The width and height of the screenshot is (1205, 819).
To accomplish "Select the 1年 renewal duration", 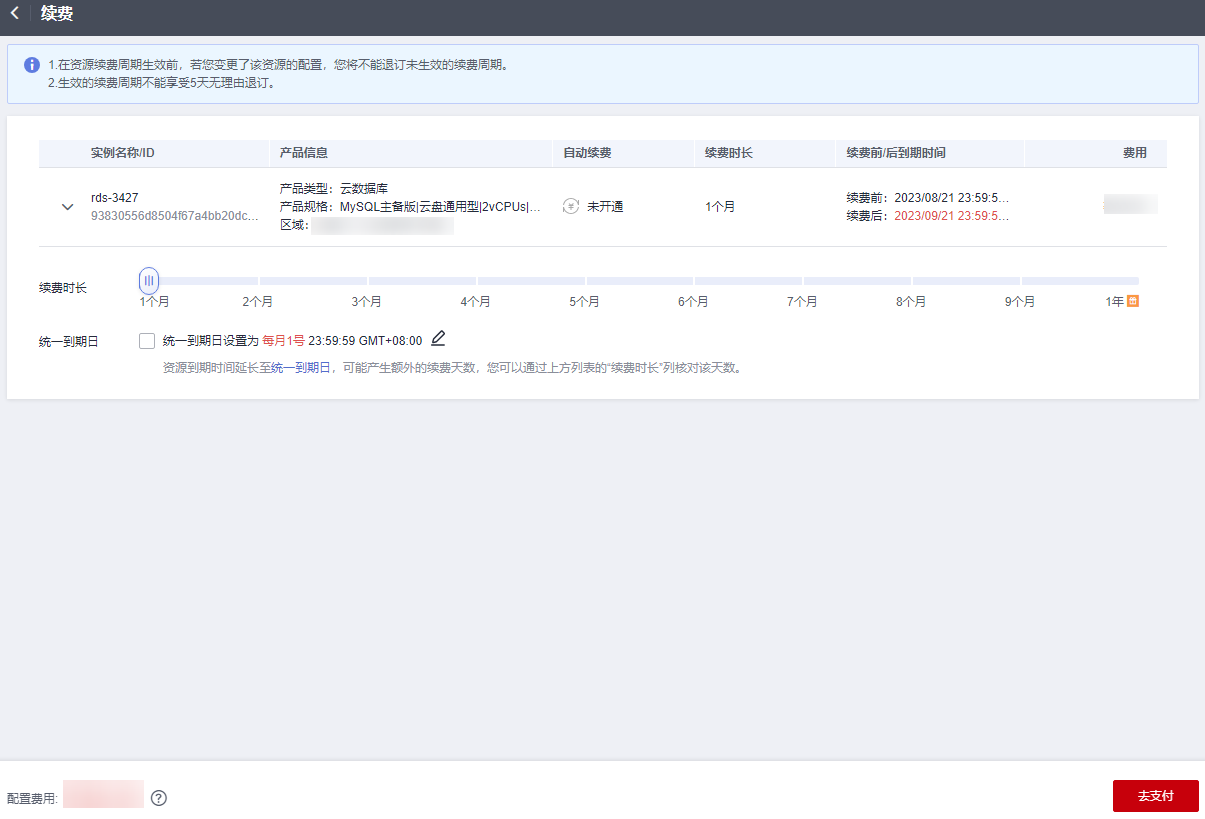I will click(x=1115, y=301).
